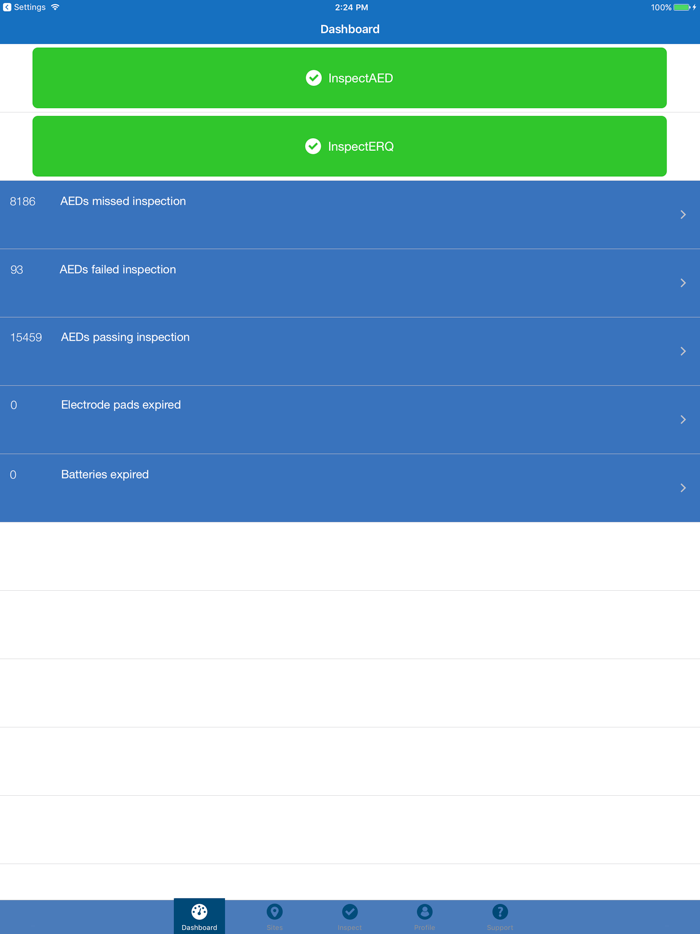This screenshot has width=700, height=934.
Task: Click the 2:24 PM clock
Action: click(351, 7)
